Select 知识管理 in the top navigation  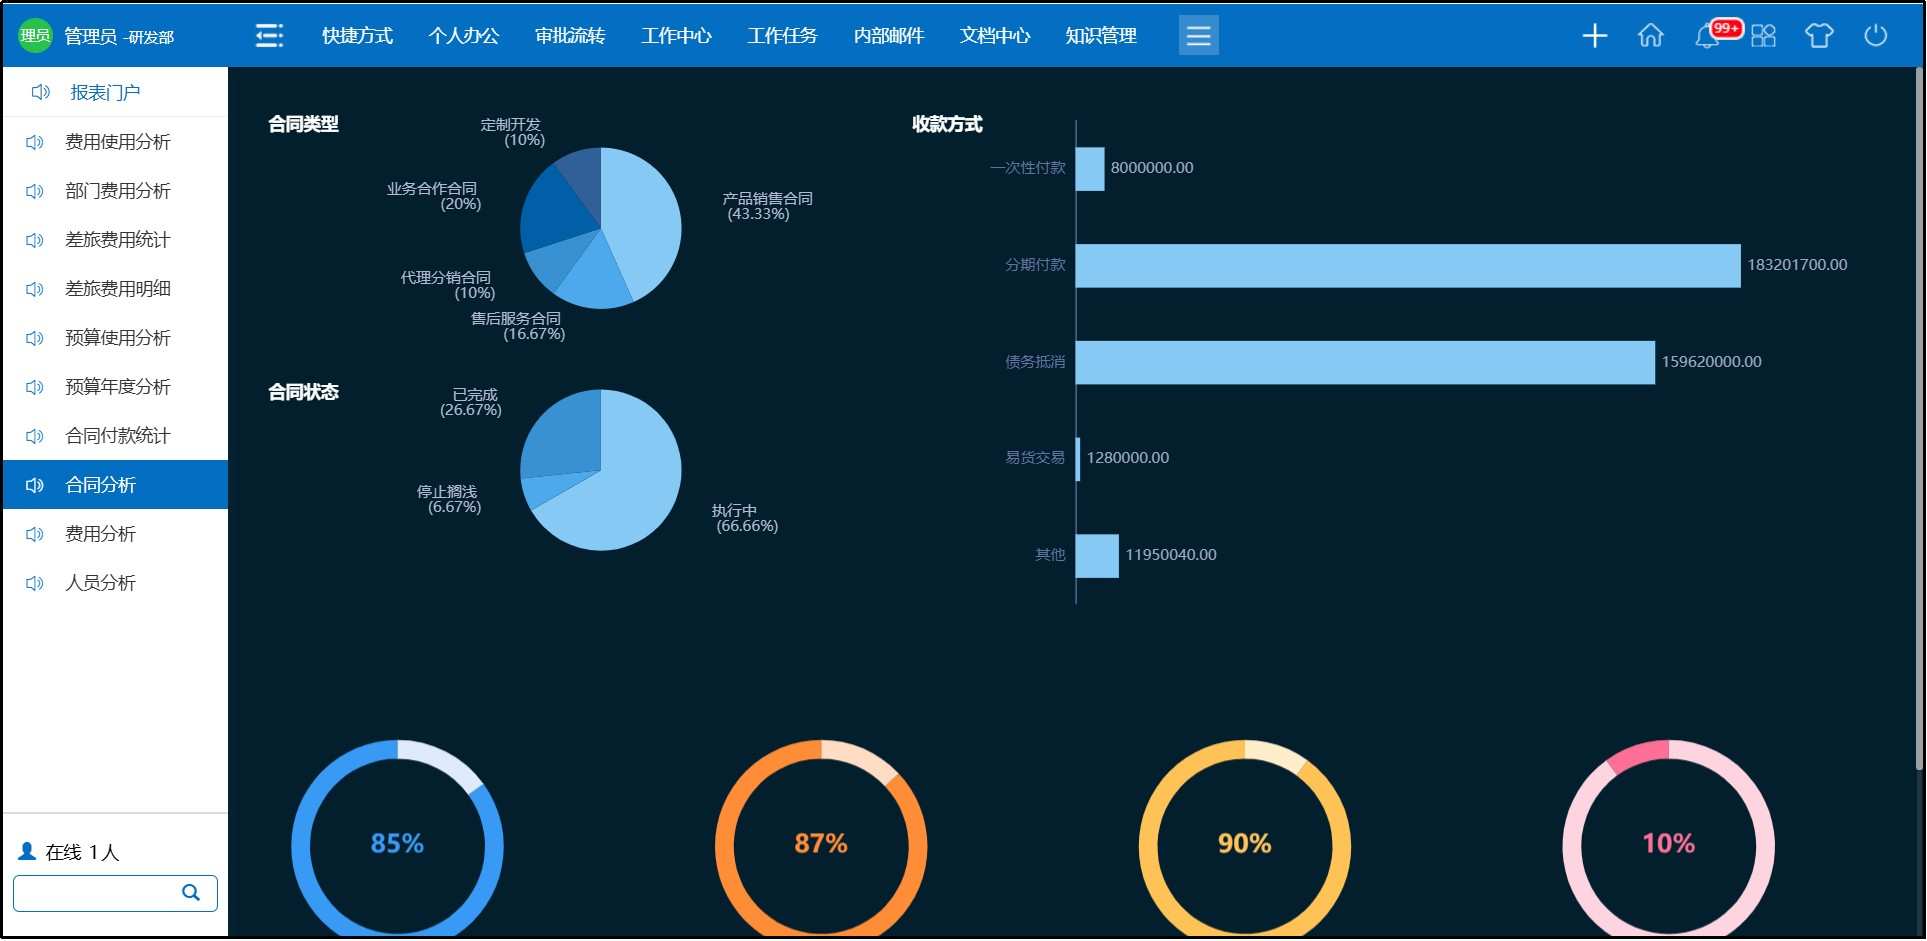click(1100, 36)
